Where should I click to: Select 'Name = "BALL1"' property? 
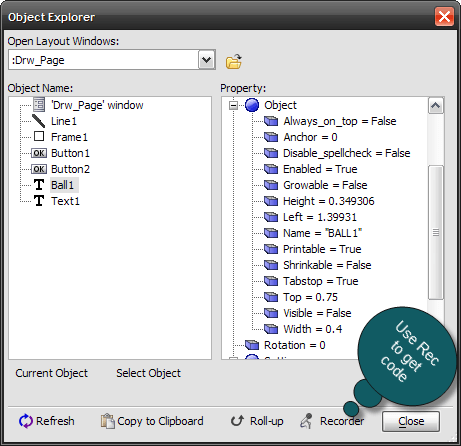322,233
